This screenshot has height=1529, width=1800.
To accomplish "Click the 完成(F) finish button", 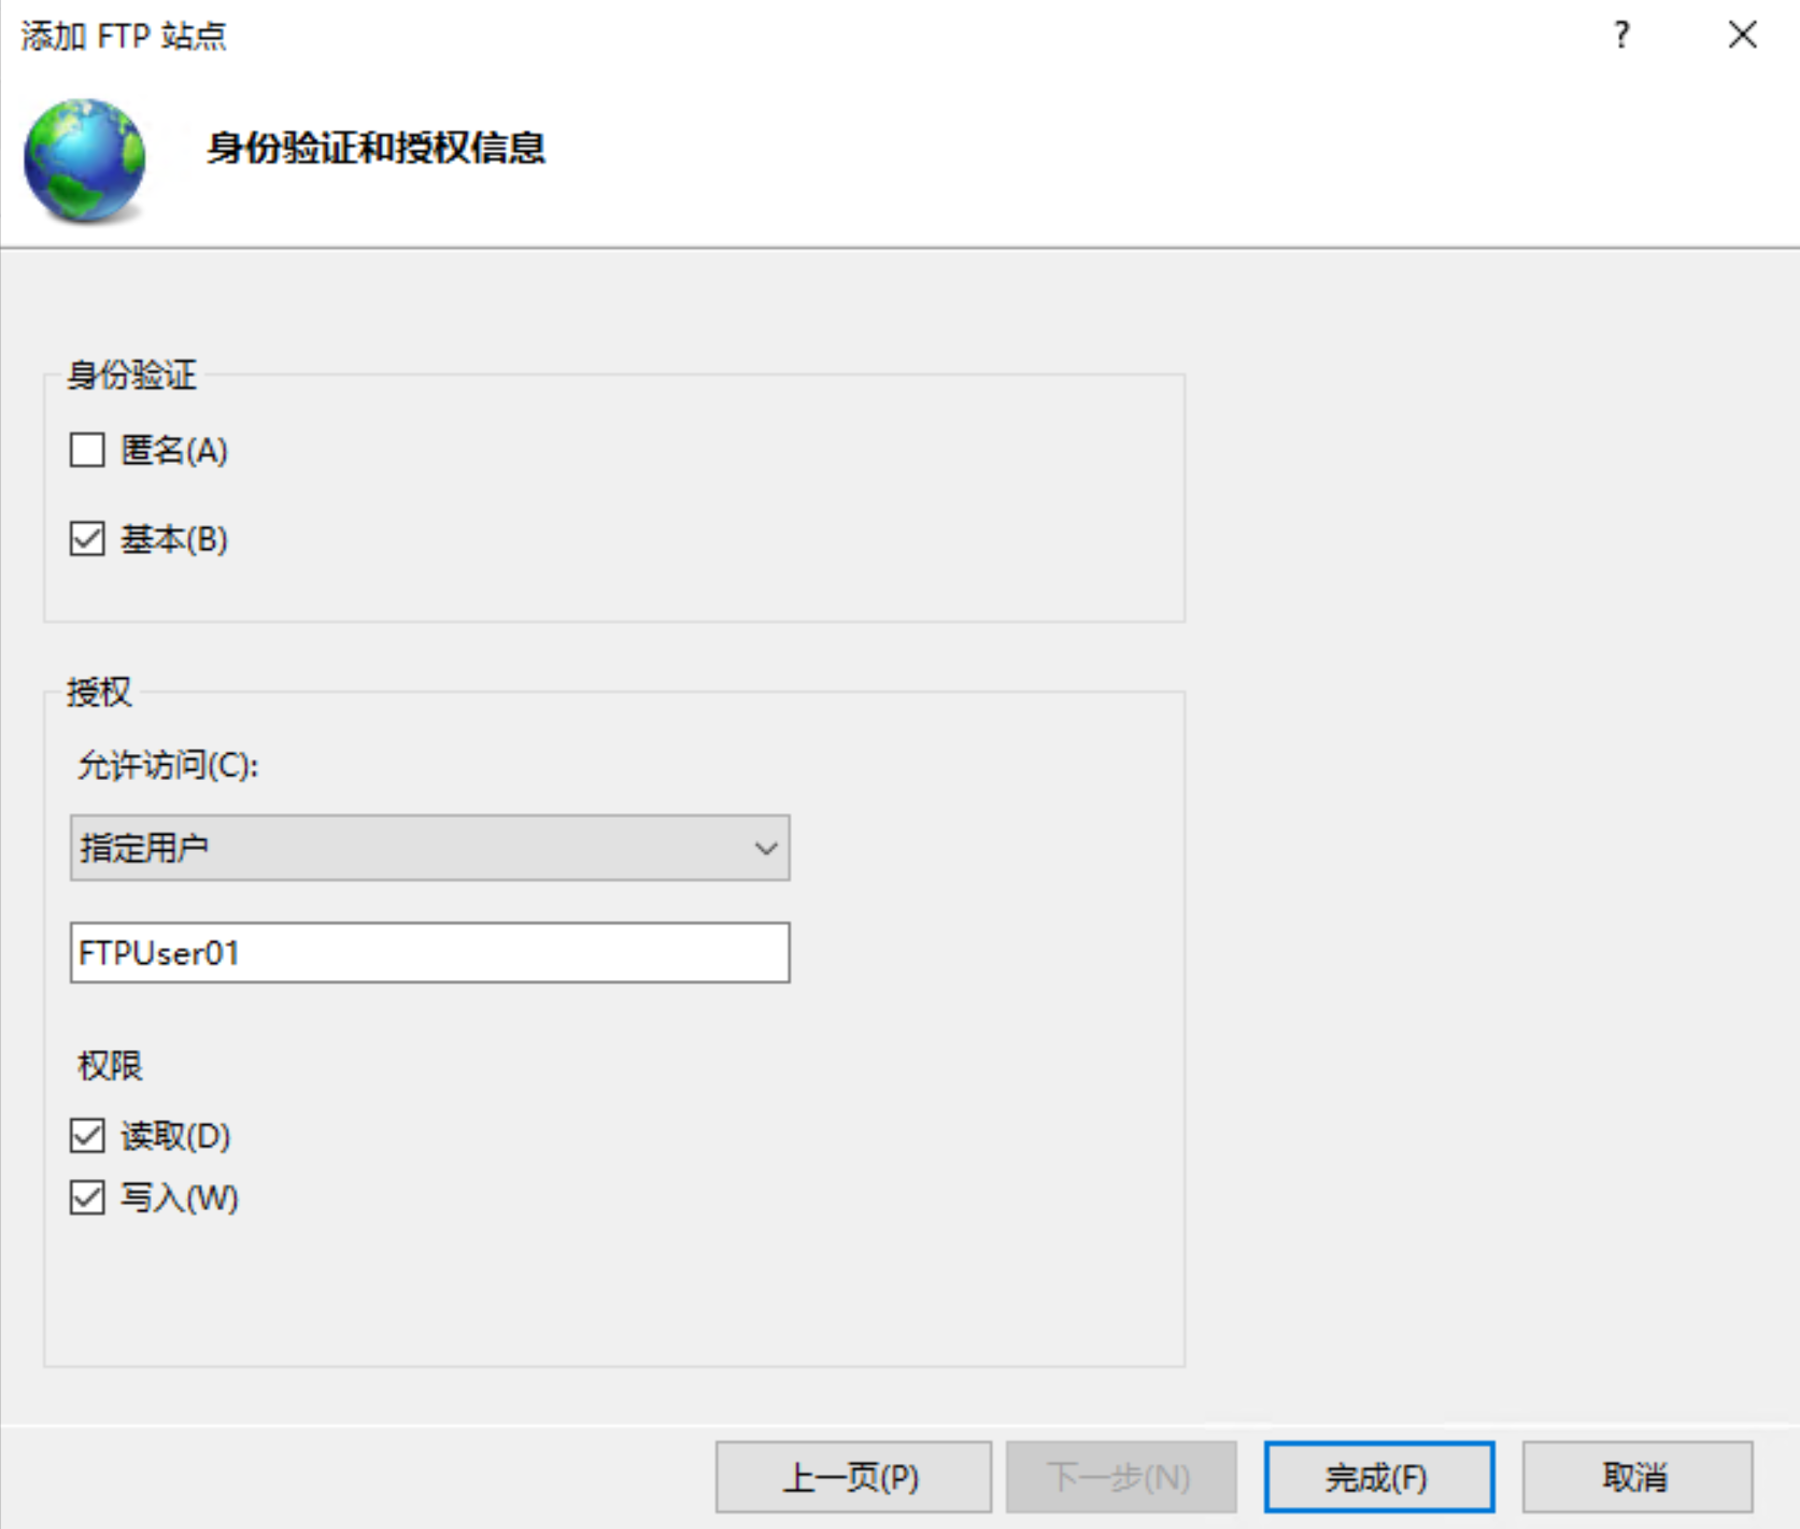I will click(1379, 1477).
